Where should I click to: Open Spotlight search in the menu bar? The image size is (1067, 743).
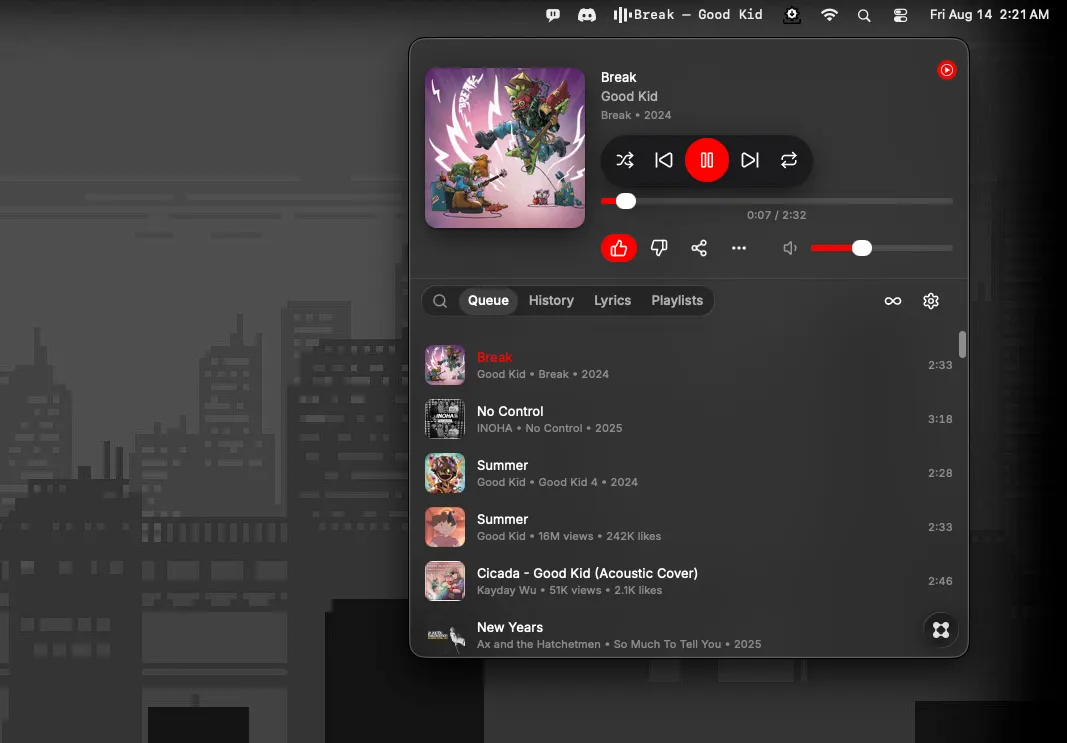(x=864, y=15)
